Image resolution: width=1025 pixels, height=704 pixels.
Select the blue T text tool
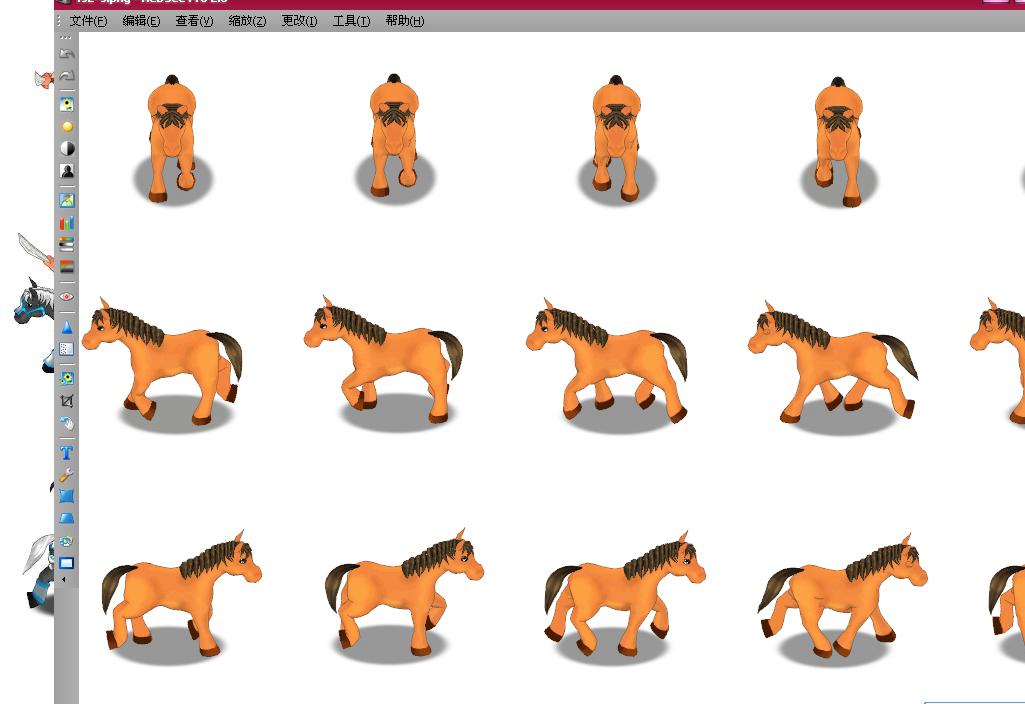pos(67,453)
